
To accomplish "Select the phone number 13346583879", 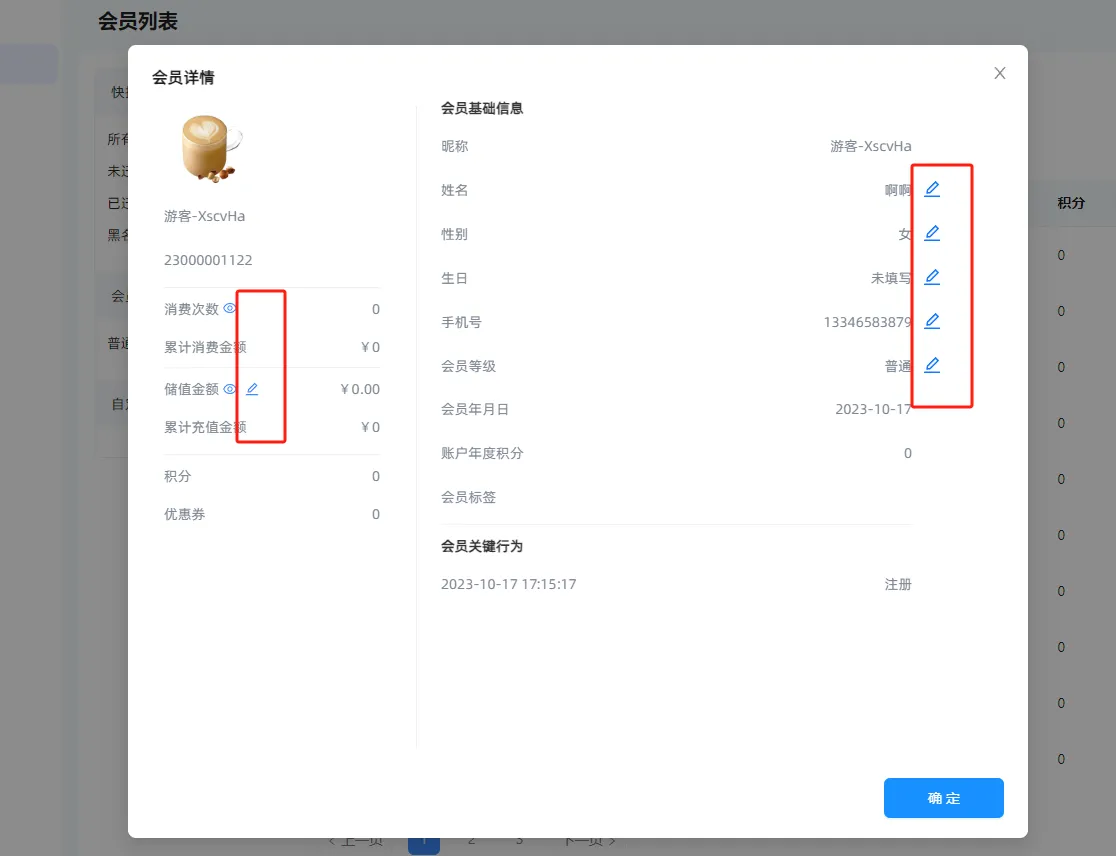I will (867, 322).
